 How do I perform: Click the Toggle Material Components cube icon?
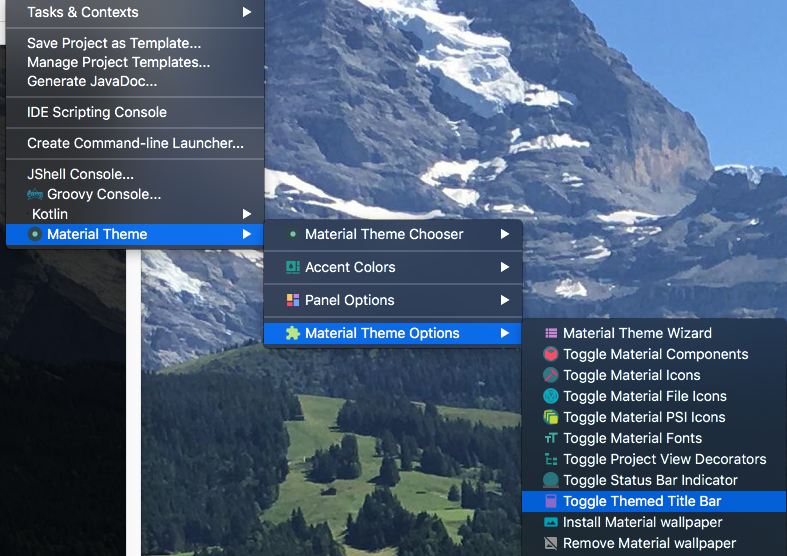[x=551, y=354]
